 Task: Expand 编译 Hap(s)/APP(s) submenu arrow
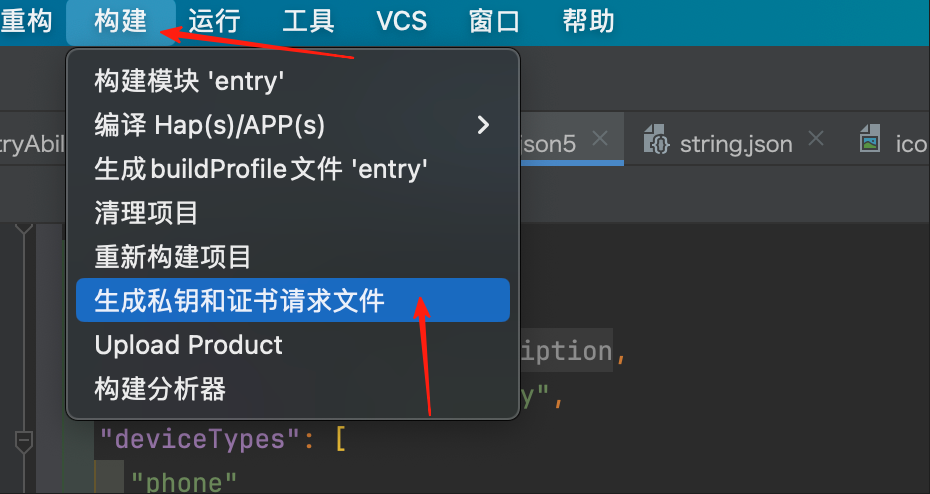pyautogui.click(x=484, y=125)
